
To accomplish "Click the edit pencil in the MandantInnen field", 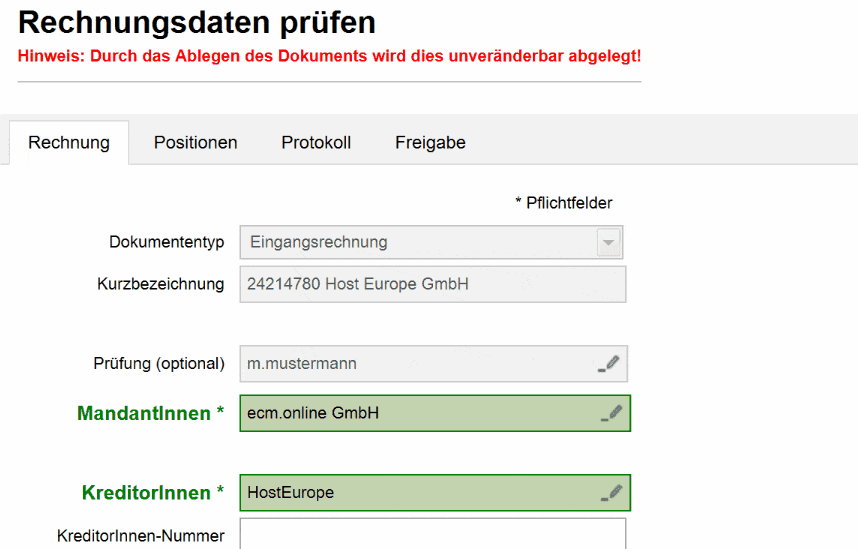I will click(611, 413).
